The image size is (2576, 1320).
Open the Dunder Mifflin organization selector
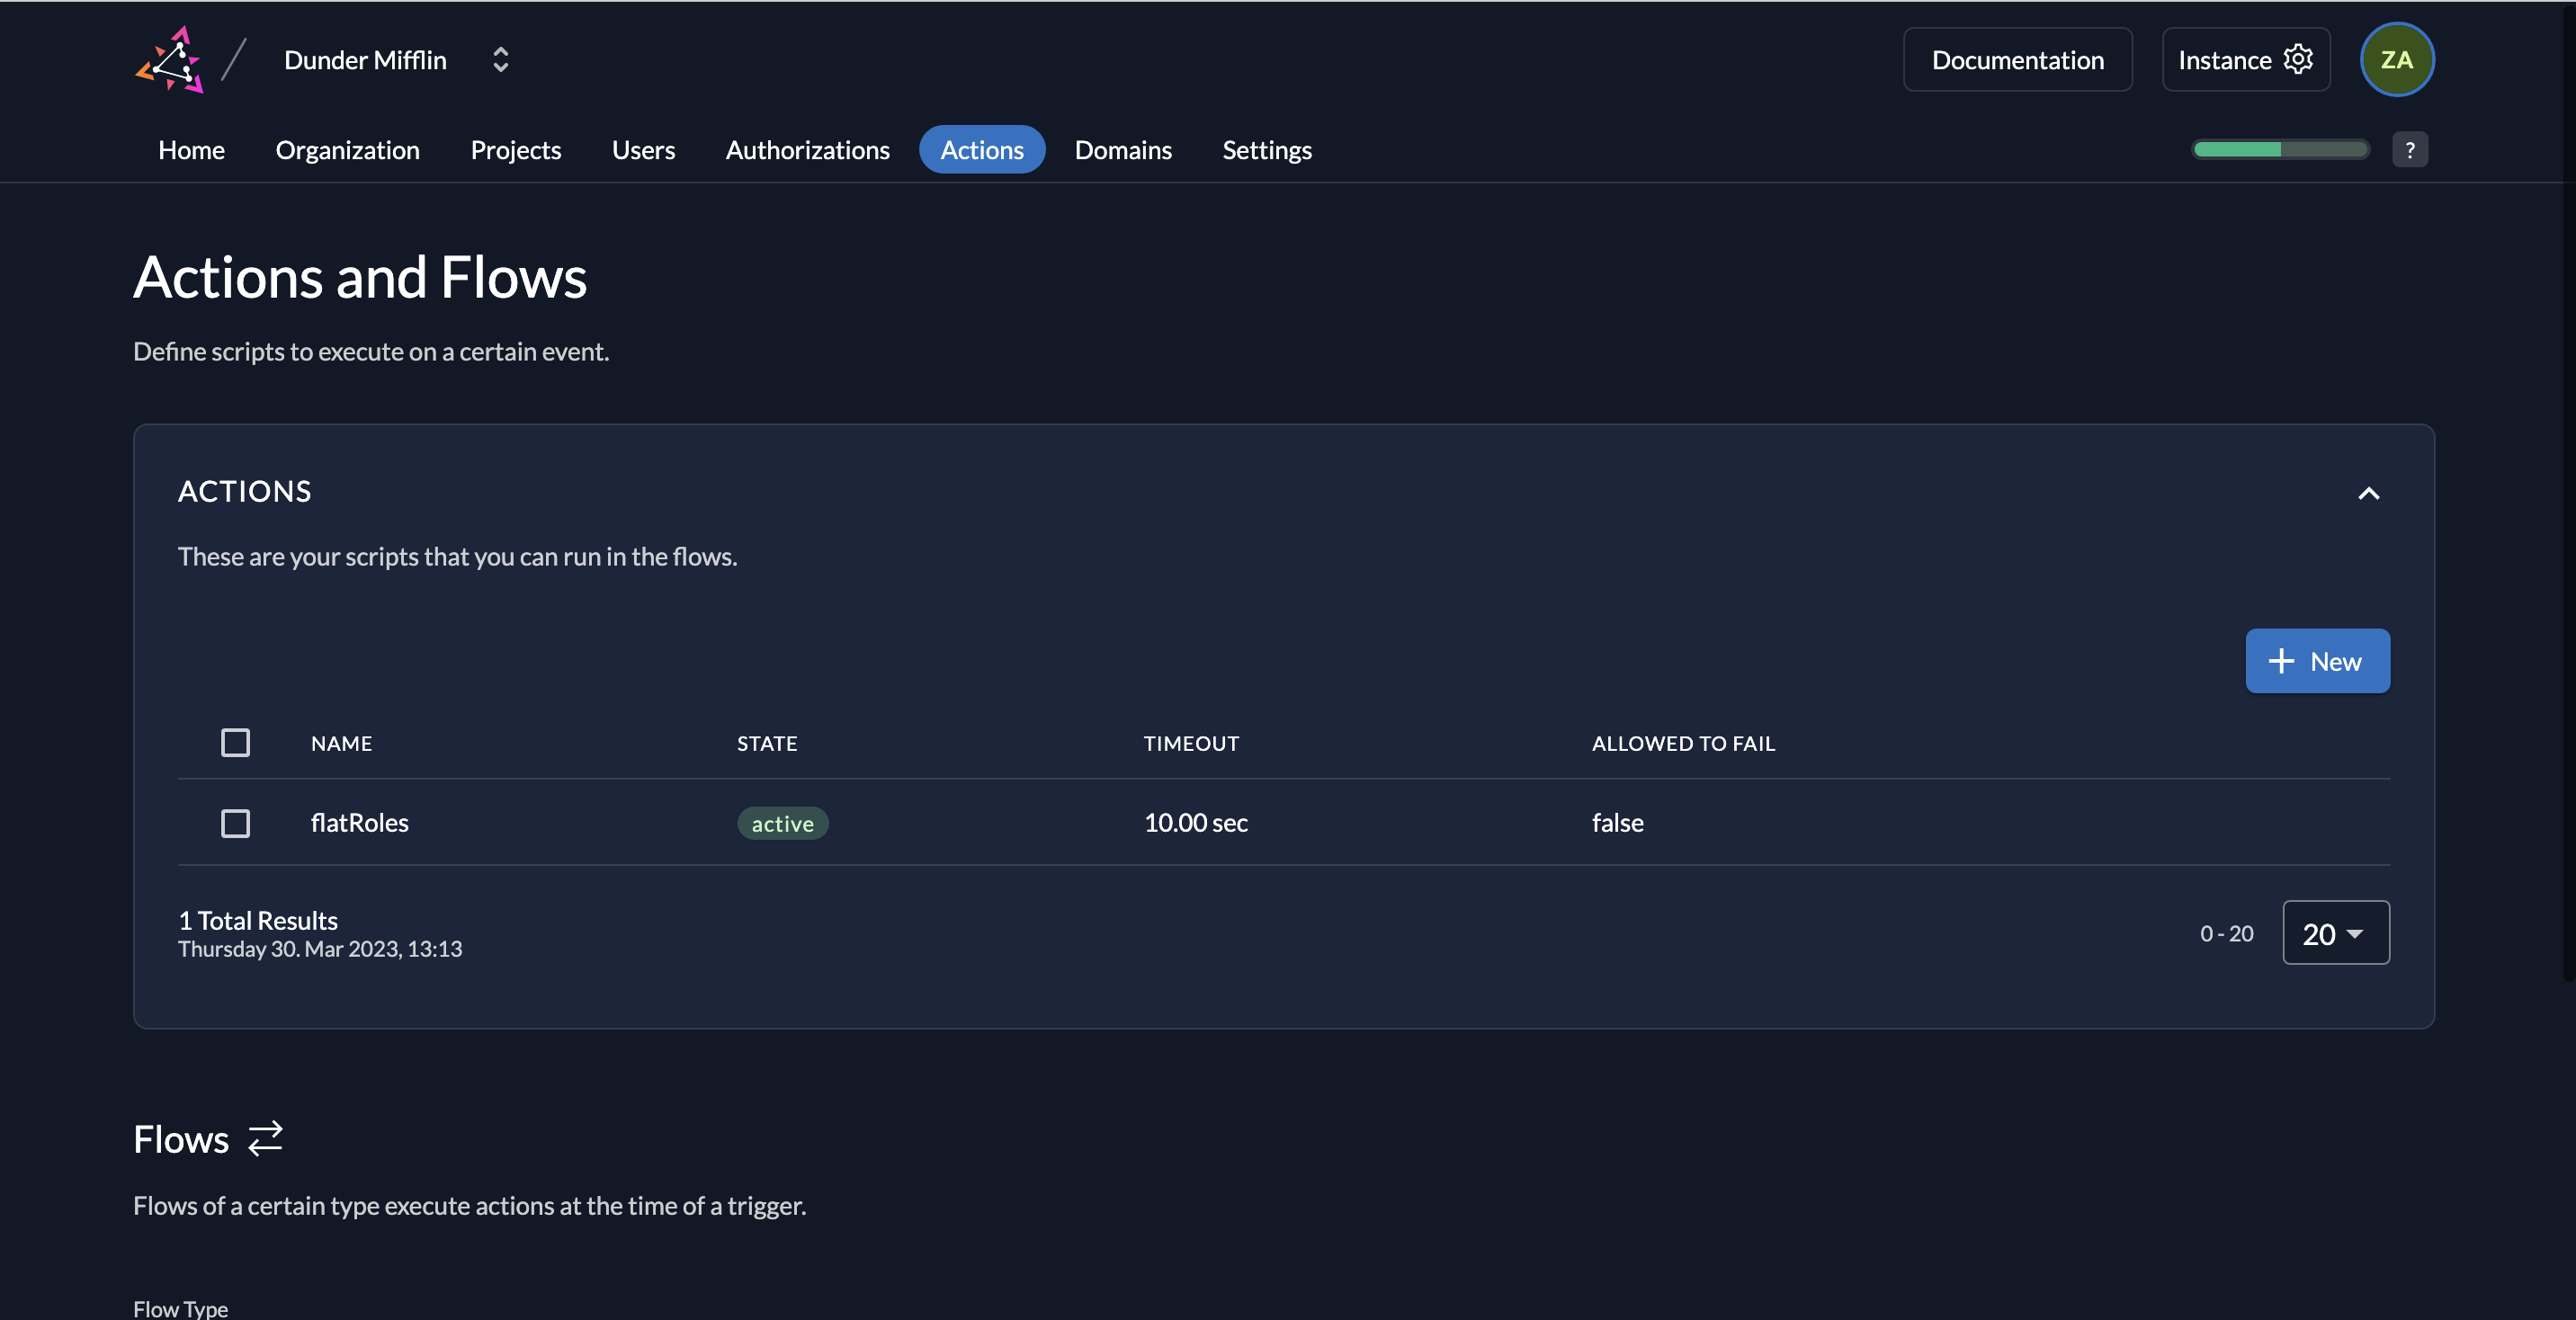click(365, 60)
